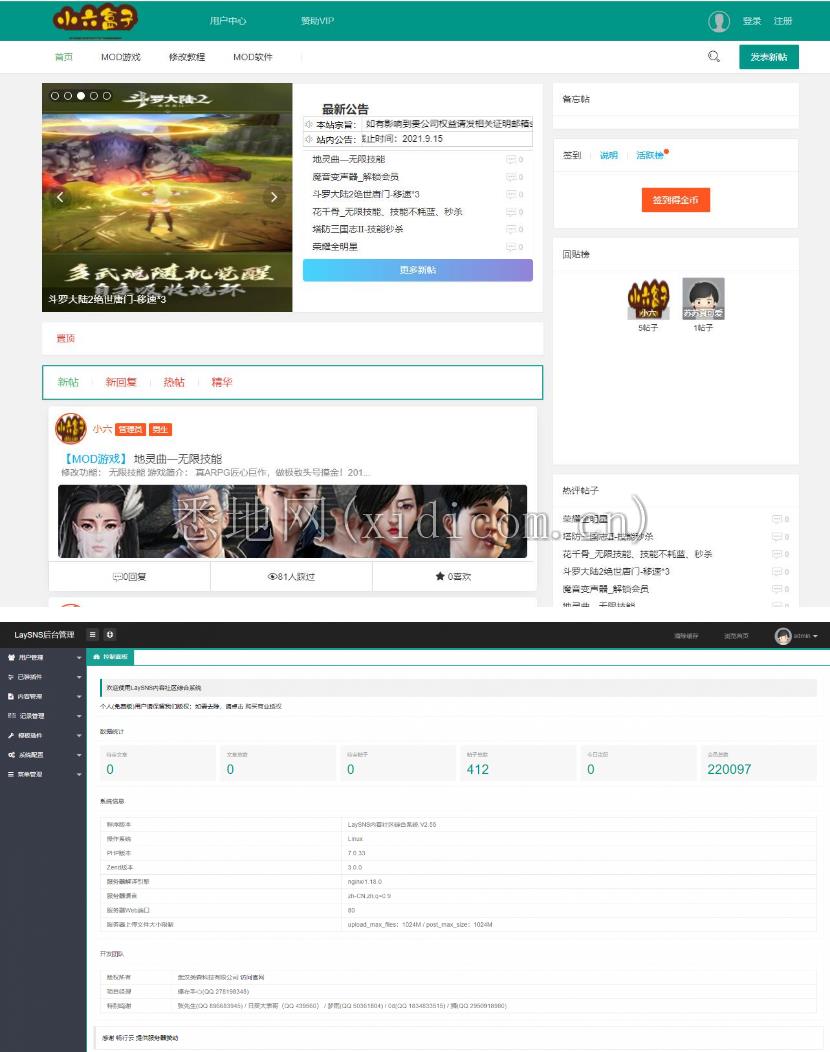The width and height of the screenshot is (830, 1052).
Task: Open 赞助VIP in top bar
Action: pos(317,21)
